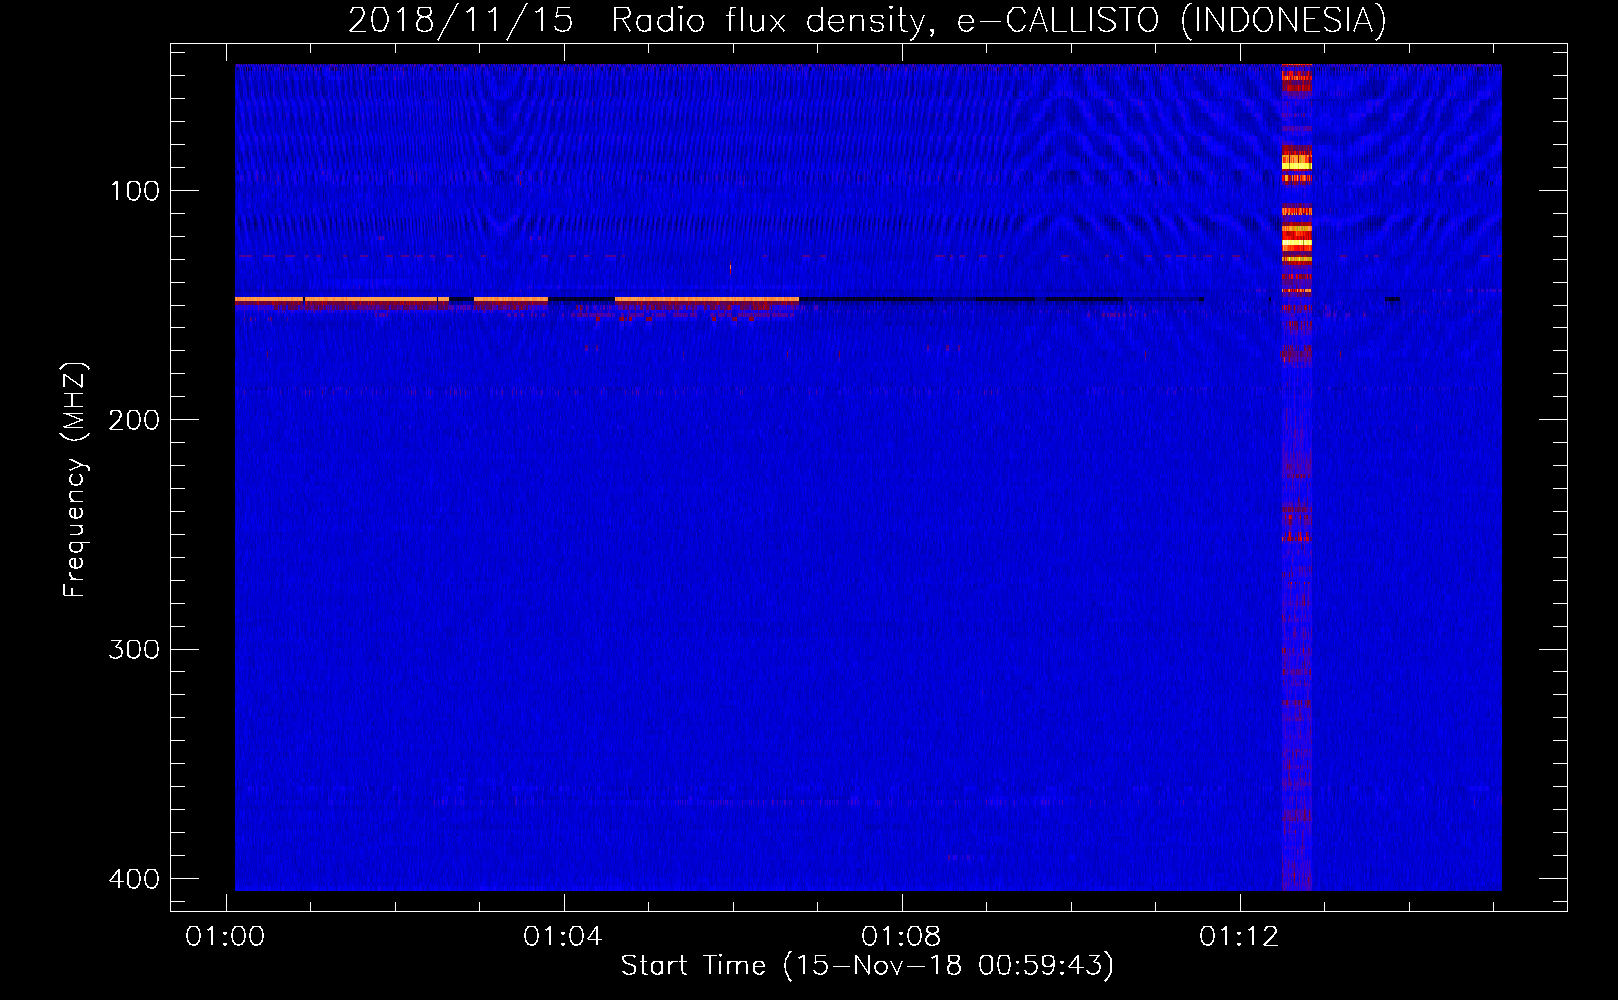The width and height of the screenshot is (1618, 1000).
Task: Click the bright yellow burst near 01:12
Action: coord(1296,242)
